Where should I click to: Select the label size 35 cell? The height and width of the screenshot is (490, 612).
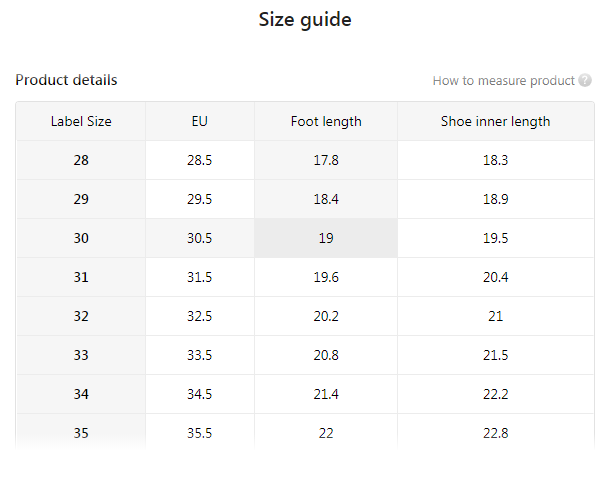(81, 433)
